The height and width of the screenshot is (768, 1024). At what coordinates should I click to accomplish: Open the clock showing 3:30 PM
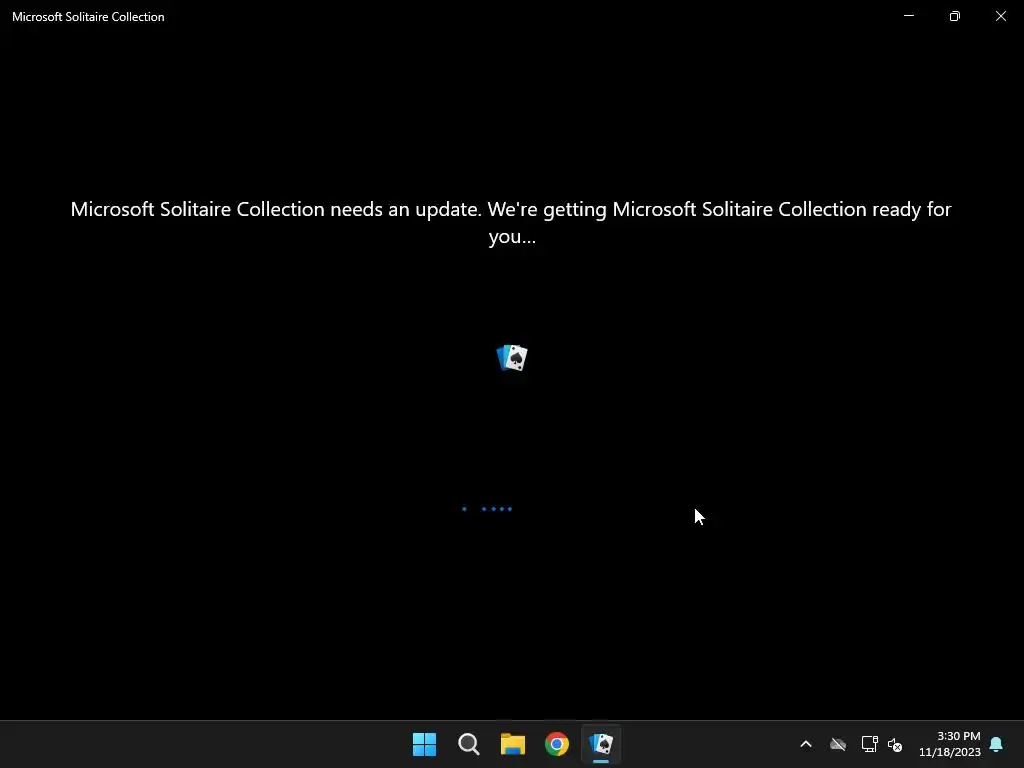(950, 744)
